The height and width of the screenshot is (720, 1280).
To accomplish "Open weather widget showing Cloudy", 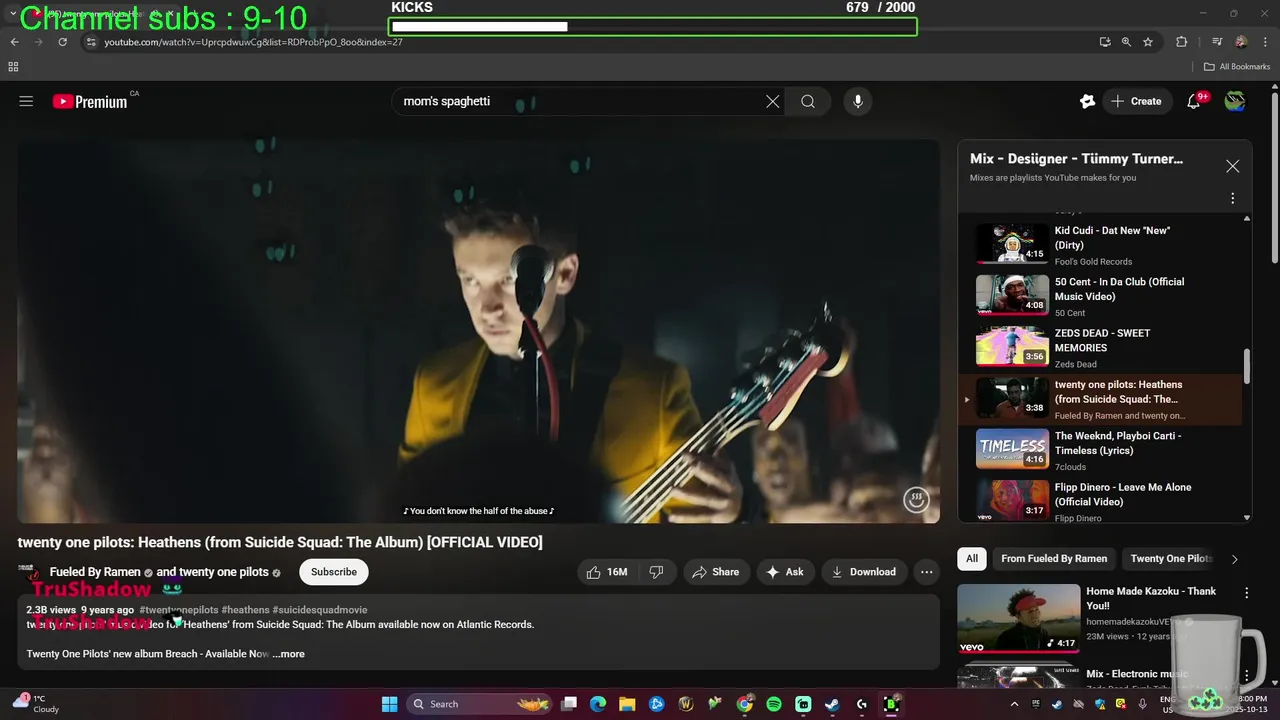I will [x=36, y=704].
